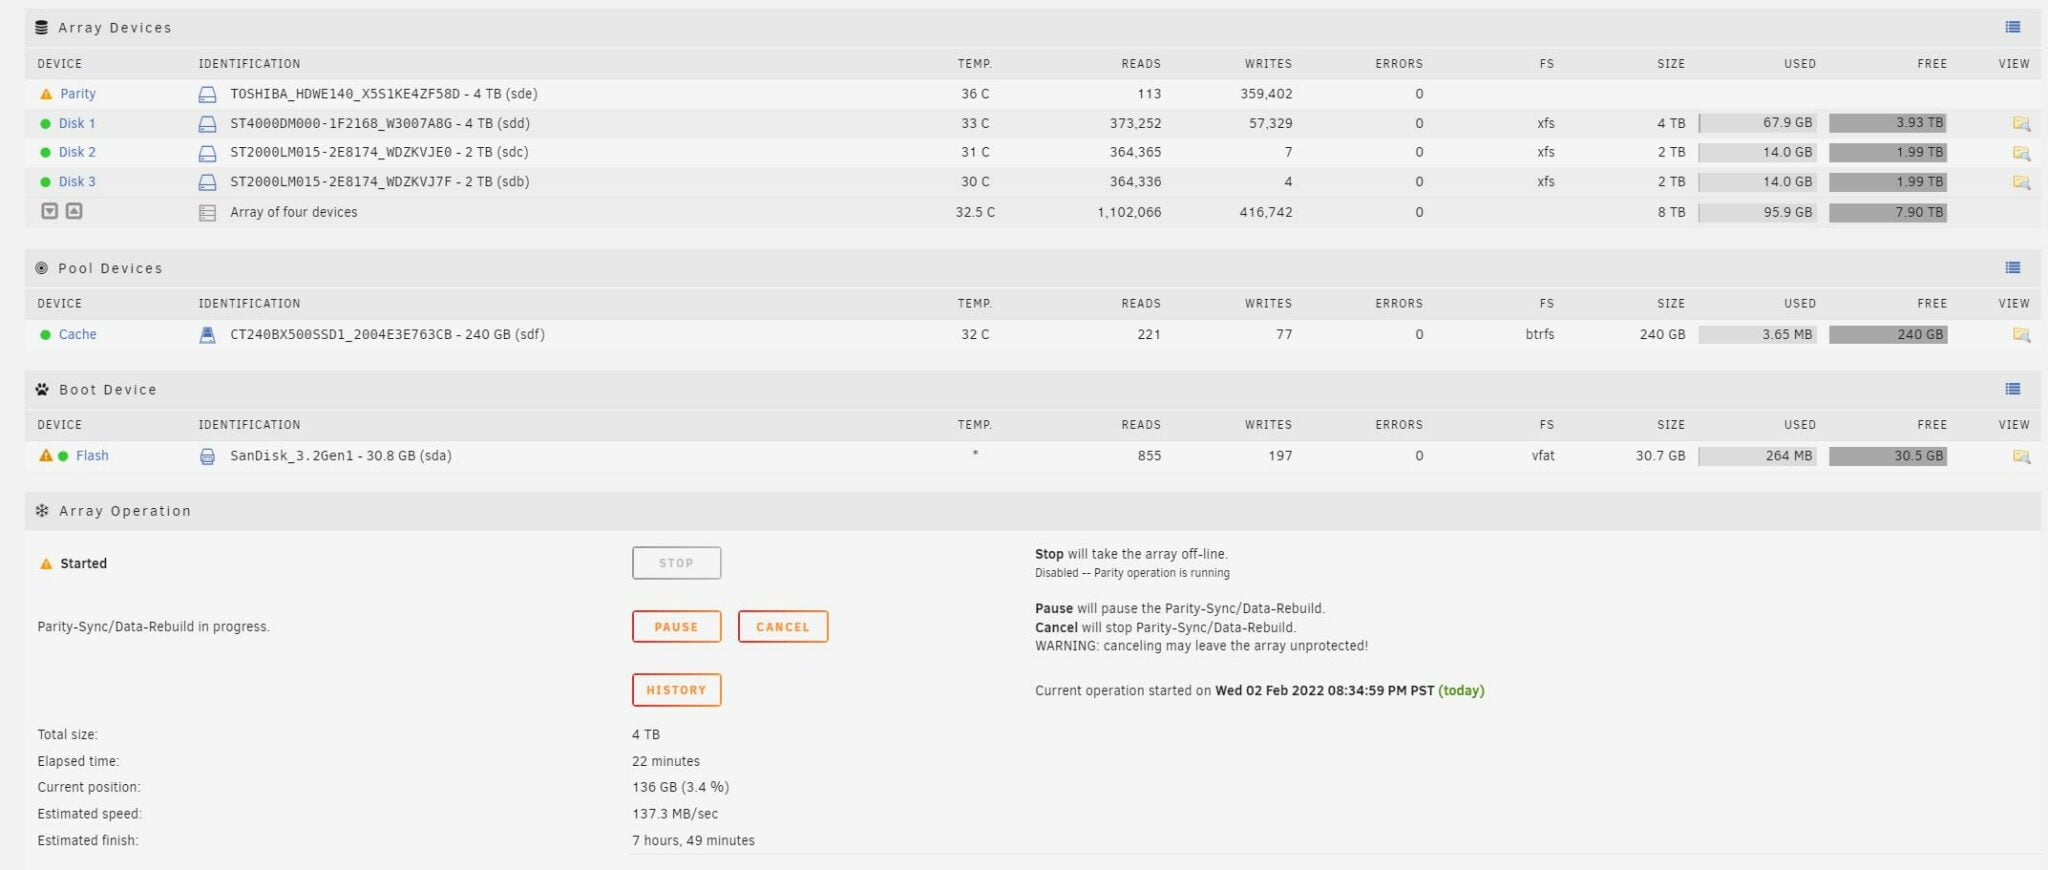Open the Disk 3 device settings
Viewport: 2048px width, 870px height.
pos(77,182)
